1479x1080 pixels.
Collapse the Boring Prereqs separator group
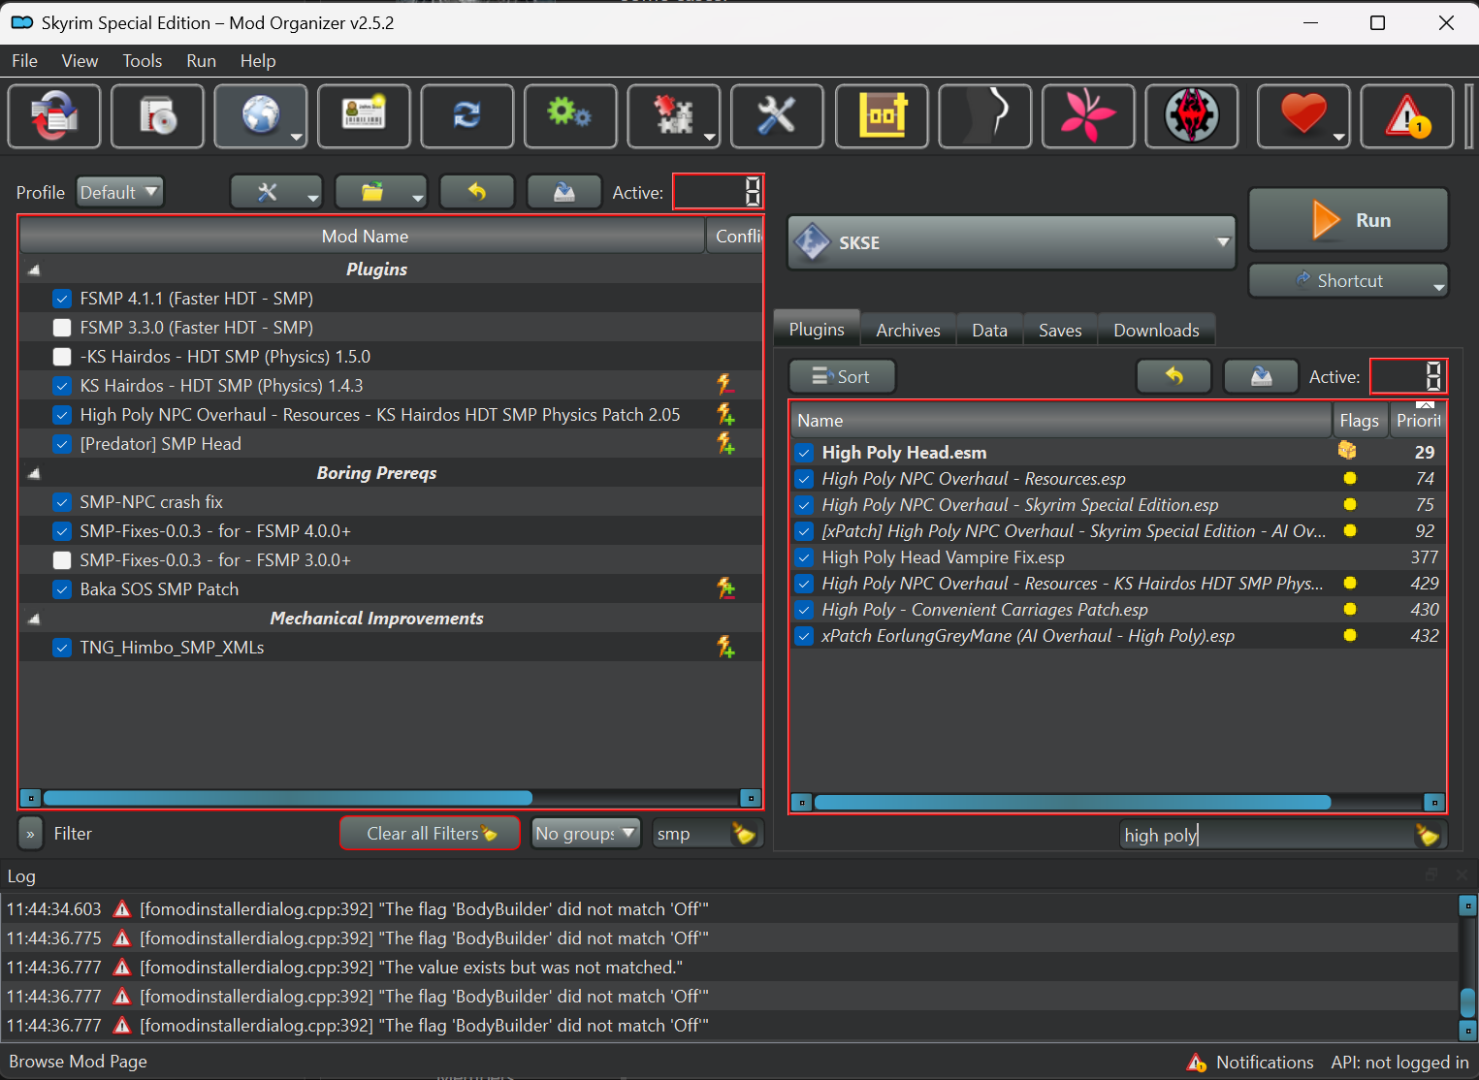click(x=34, y=473)
